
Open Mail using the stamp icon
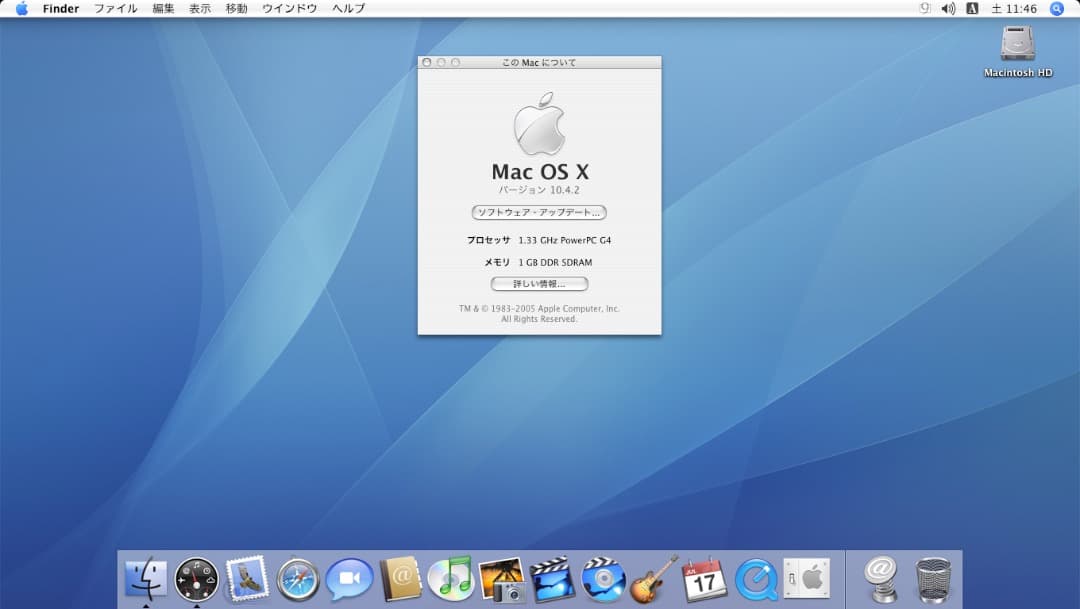(247, 578)
